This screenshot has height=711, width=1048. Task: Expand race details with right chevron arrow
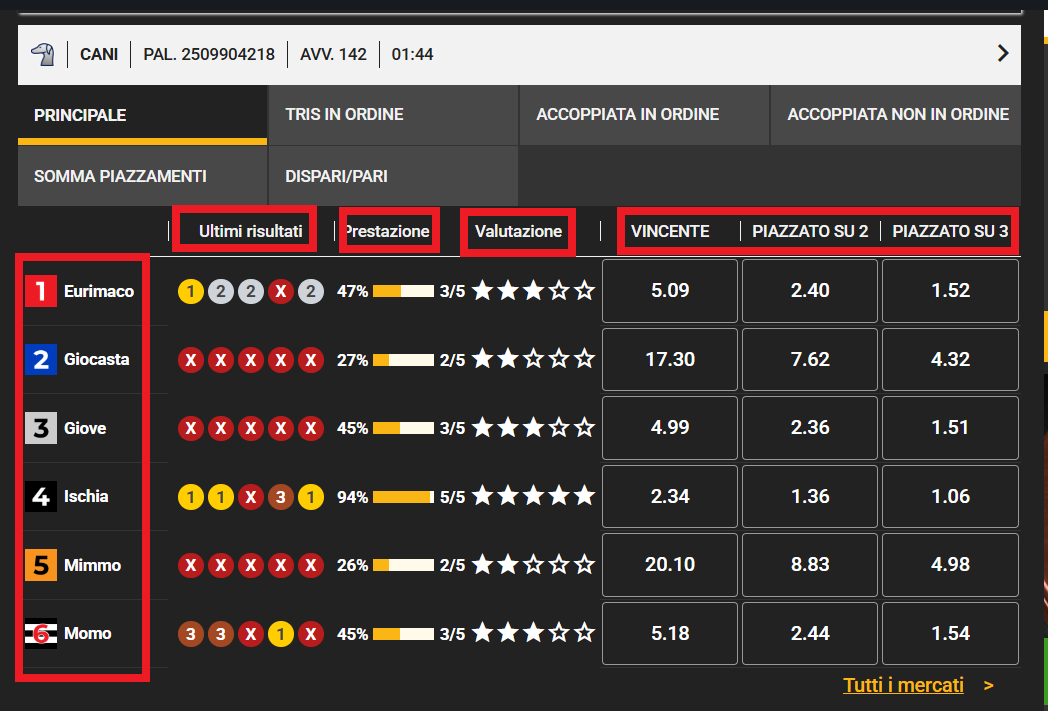click(1003, 53)
